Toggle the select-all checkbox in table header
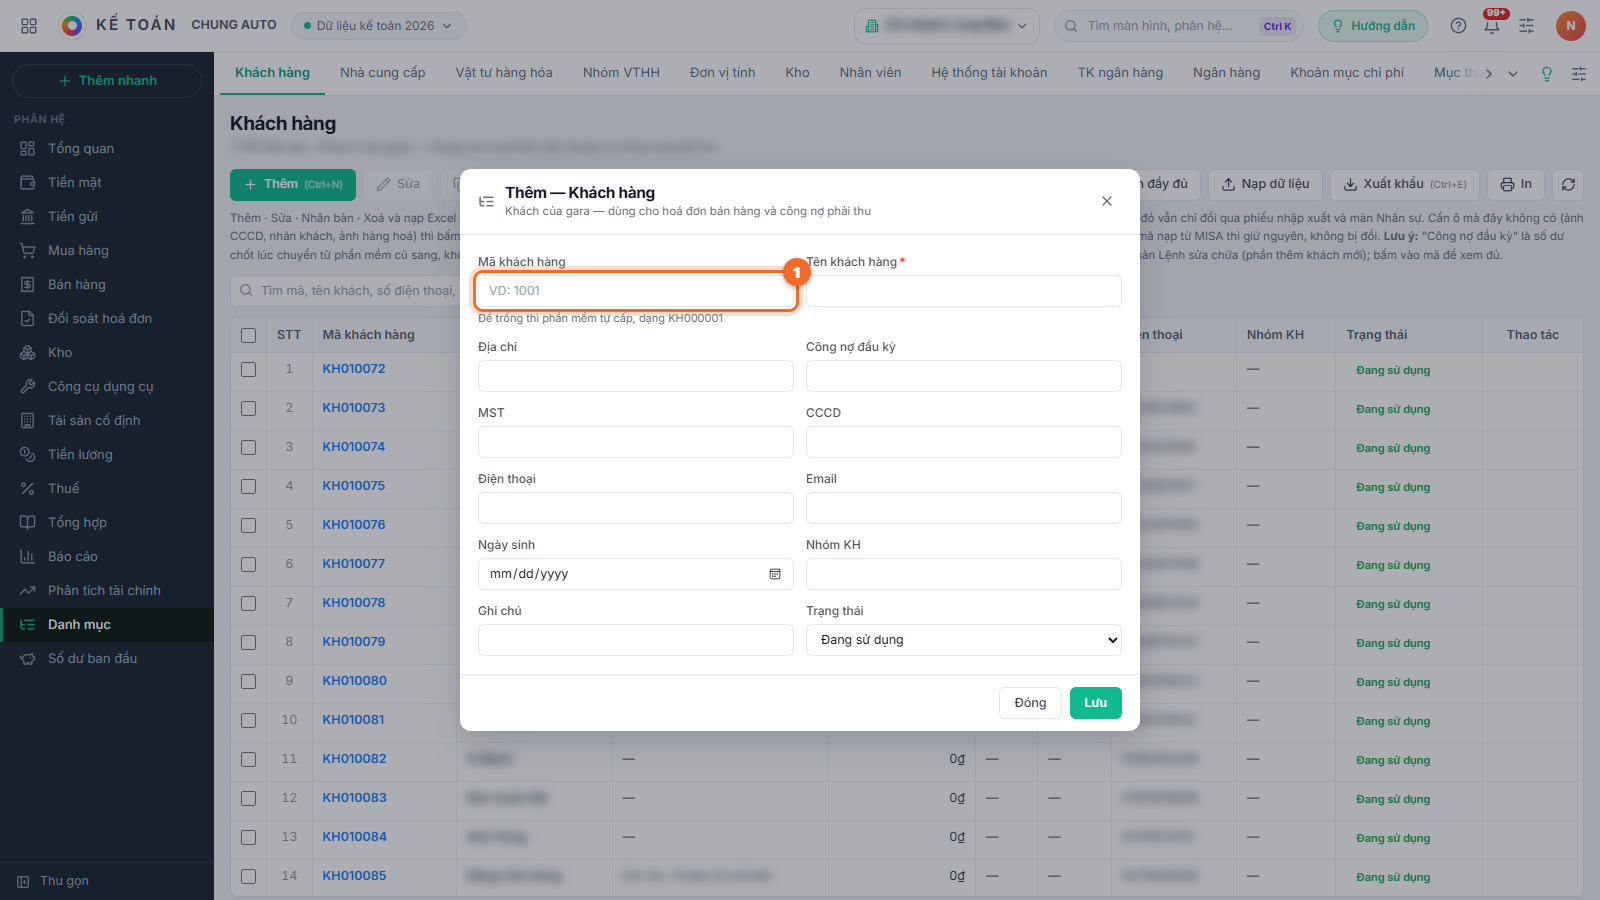 (x=248, y=335)
